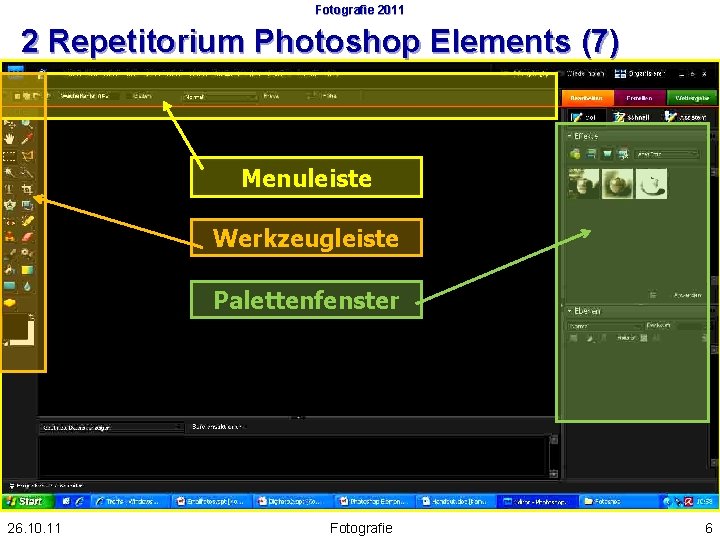Select the Brush tool
The width and height of the screenshot is (720, 540).
9,253
